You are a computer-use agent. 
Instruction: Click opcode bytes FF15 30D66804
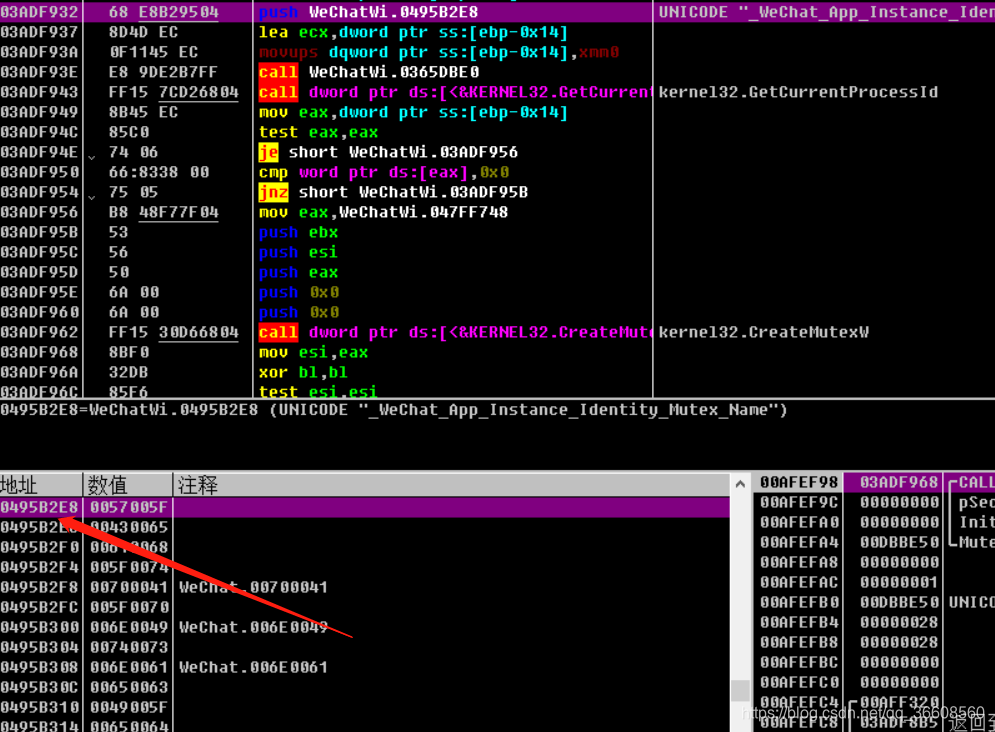pos(173,332)
